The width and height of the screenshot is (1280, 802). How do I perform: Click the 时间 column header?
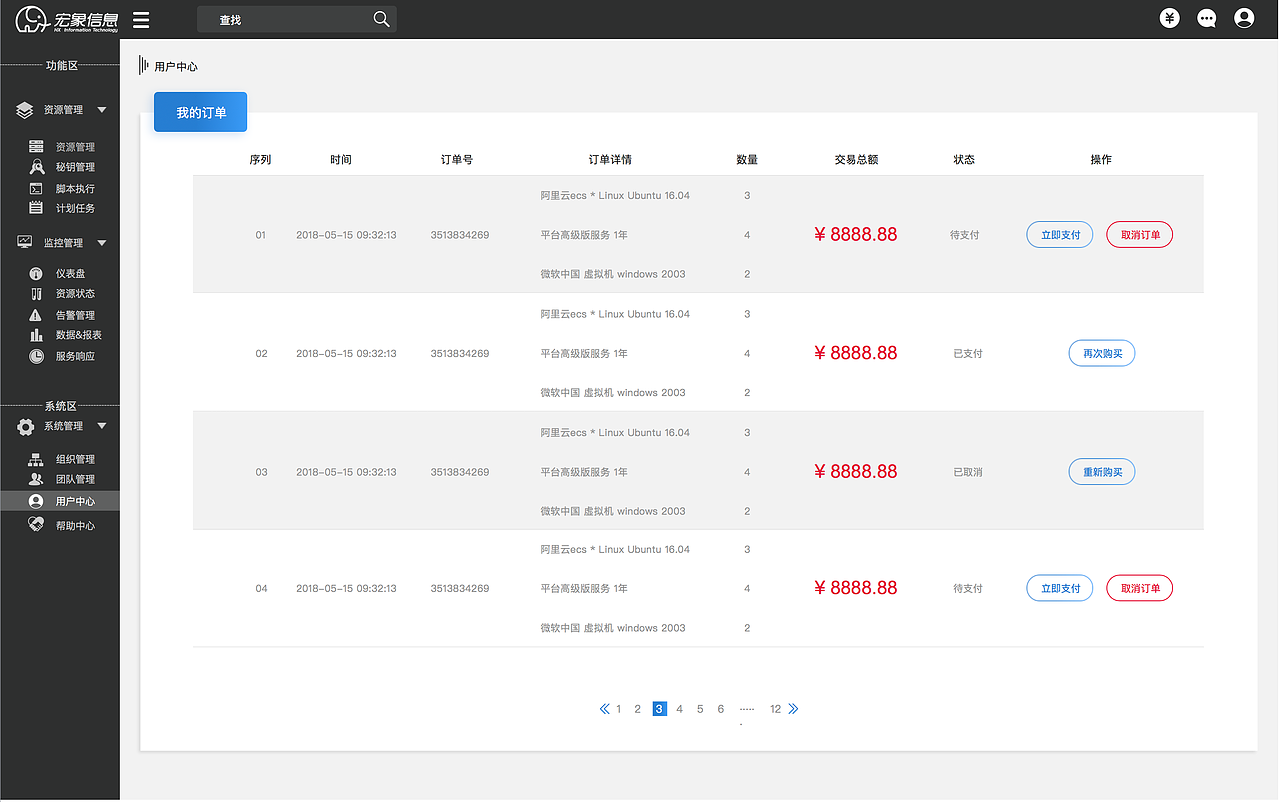(341, 160)
